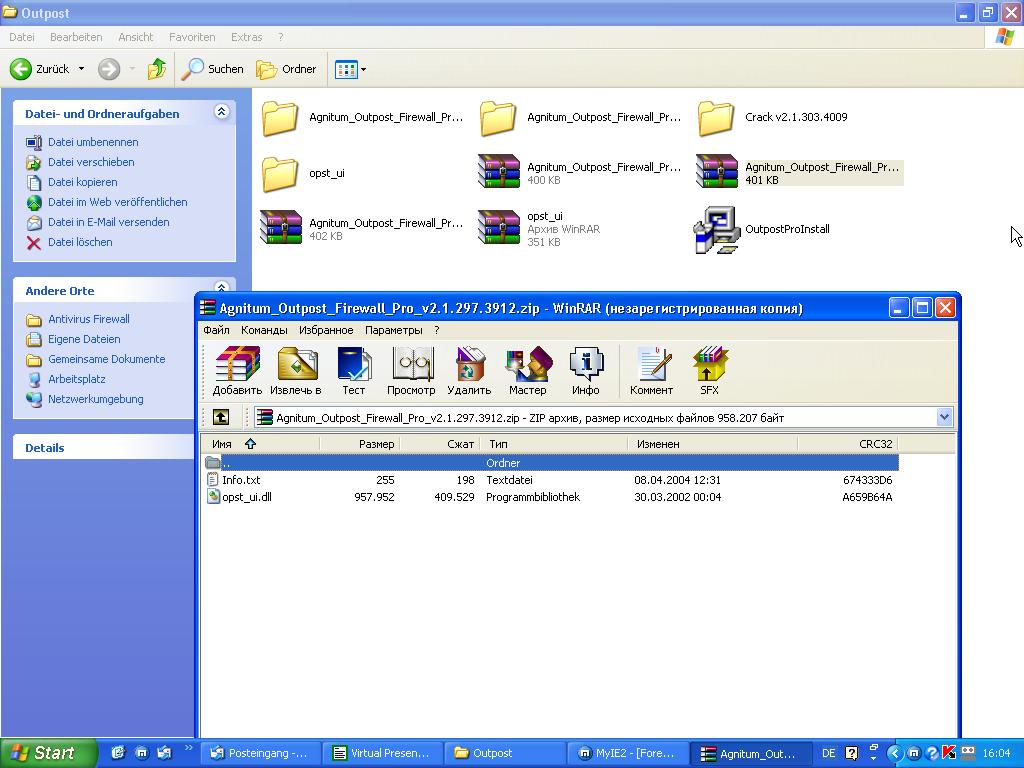This screenshot has height=768, width=1024.
Task: Show archive Инфо (Info)
Action: [x=586, y=371]
